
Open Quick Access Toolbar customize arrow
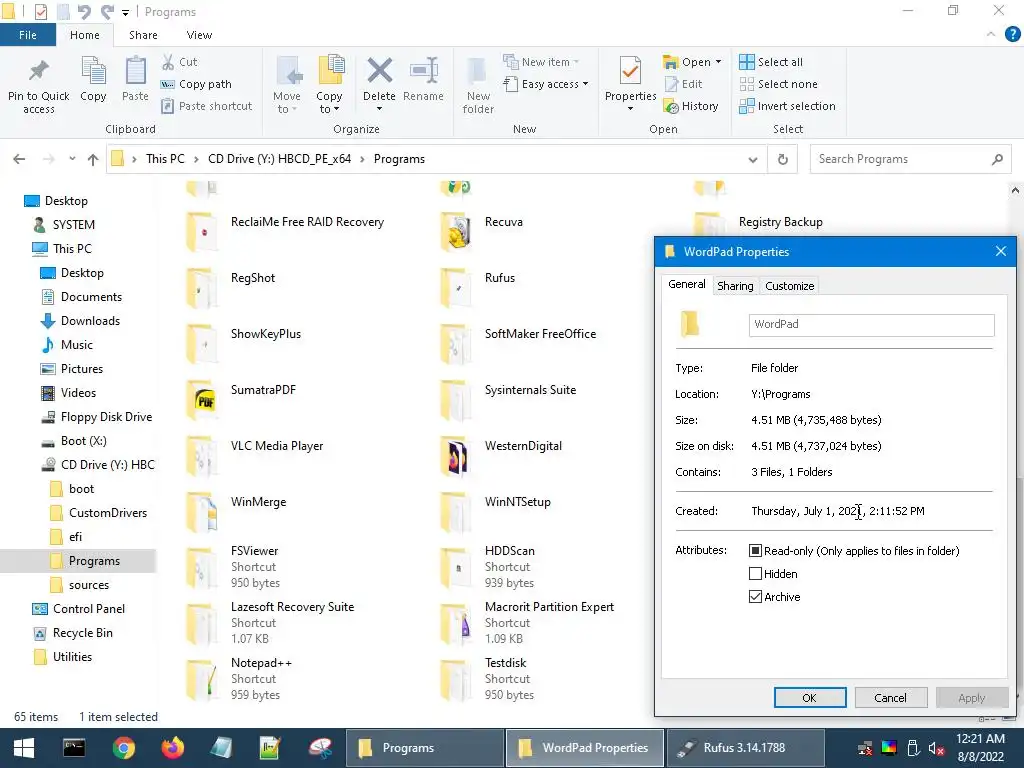(125, 12)
